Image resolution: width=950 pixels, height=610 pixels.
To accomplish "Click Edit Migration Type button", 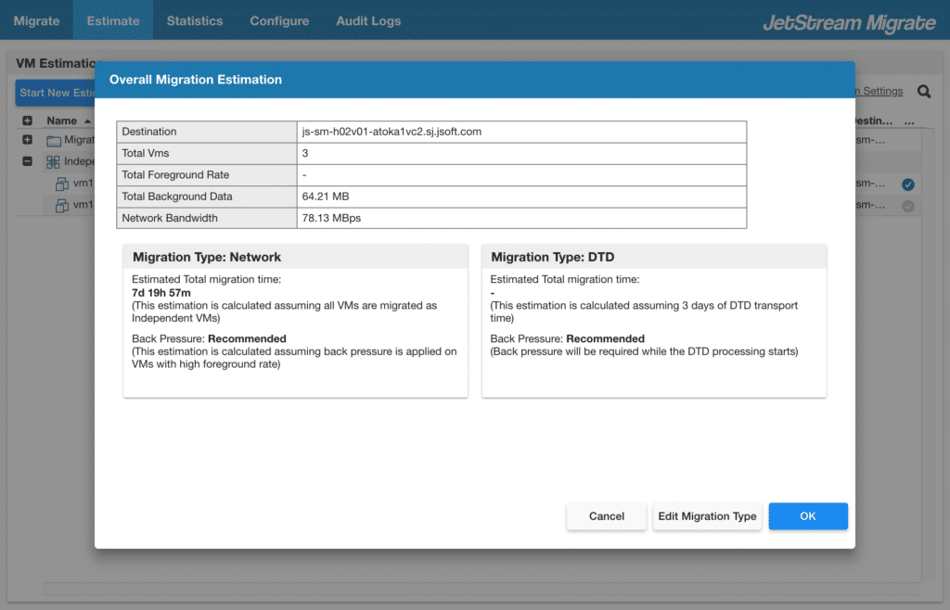I will point(707,516).
